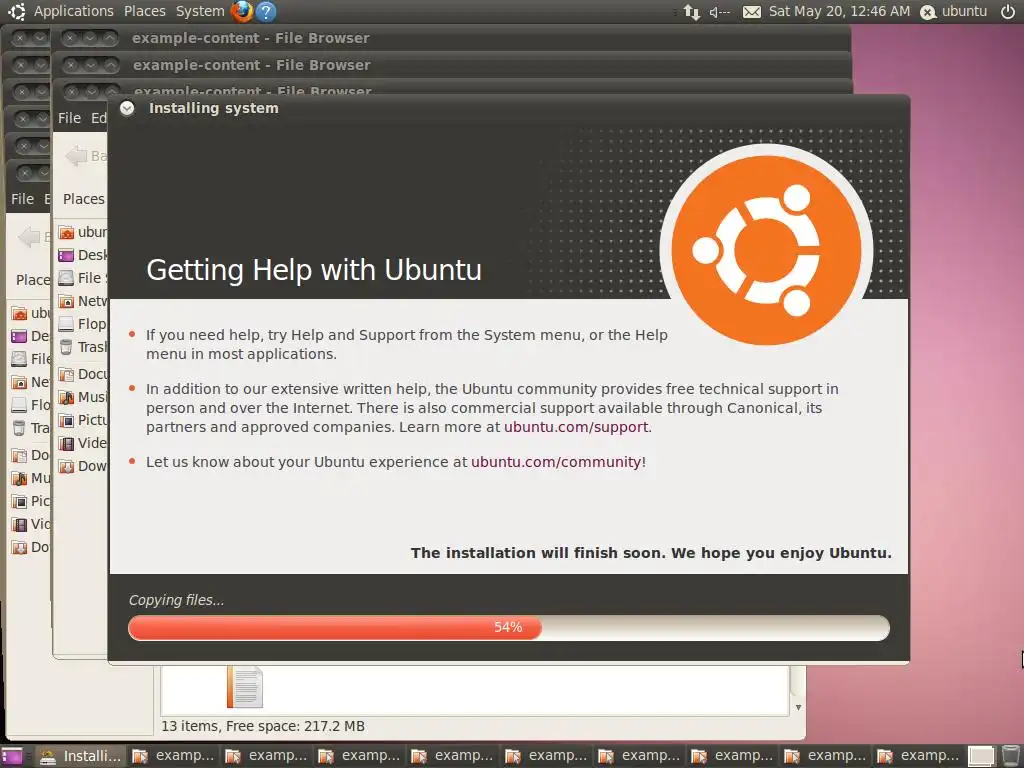Screen dimensions: 1024x768
Task: Select Videos entry in frontmost File Browser sidebar
Action: (82, 443)
